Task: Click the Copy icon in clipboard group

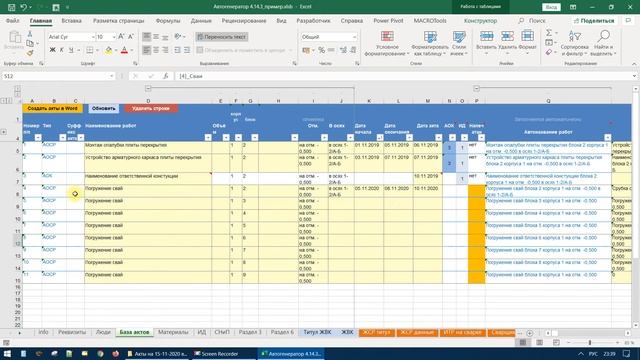Action: (30, 43)
